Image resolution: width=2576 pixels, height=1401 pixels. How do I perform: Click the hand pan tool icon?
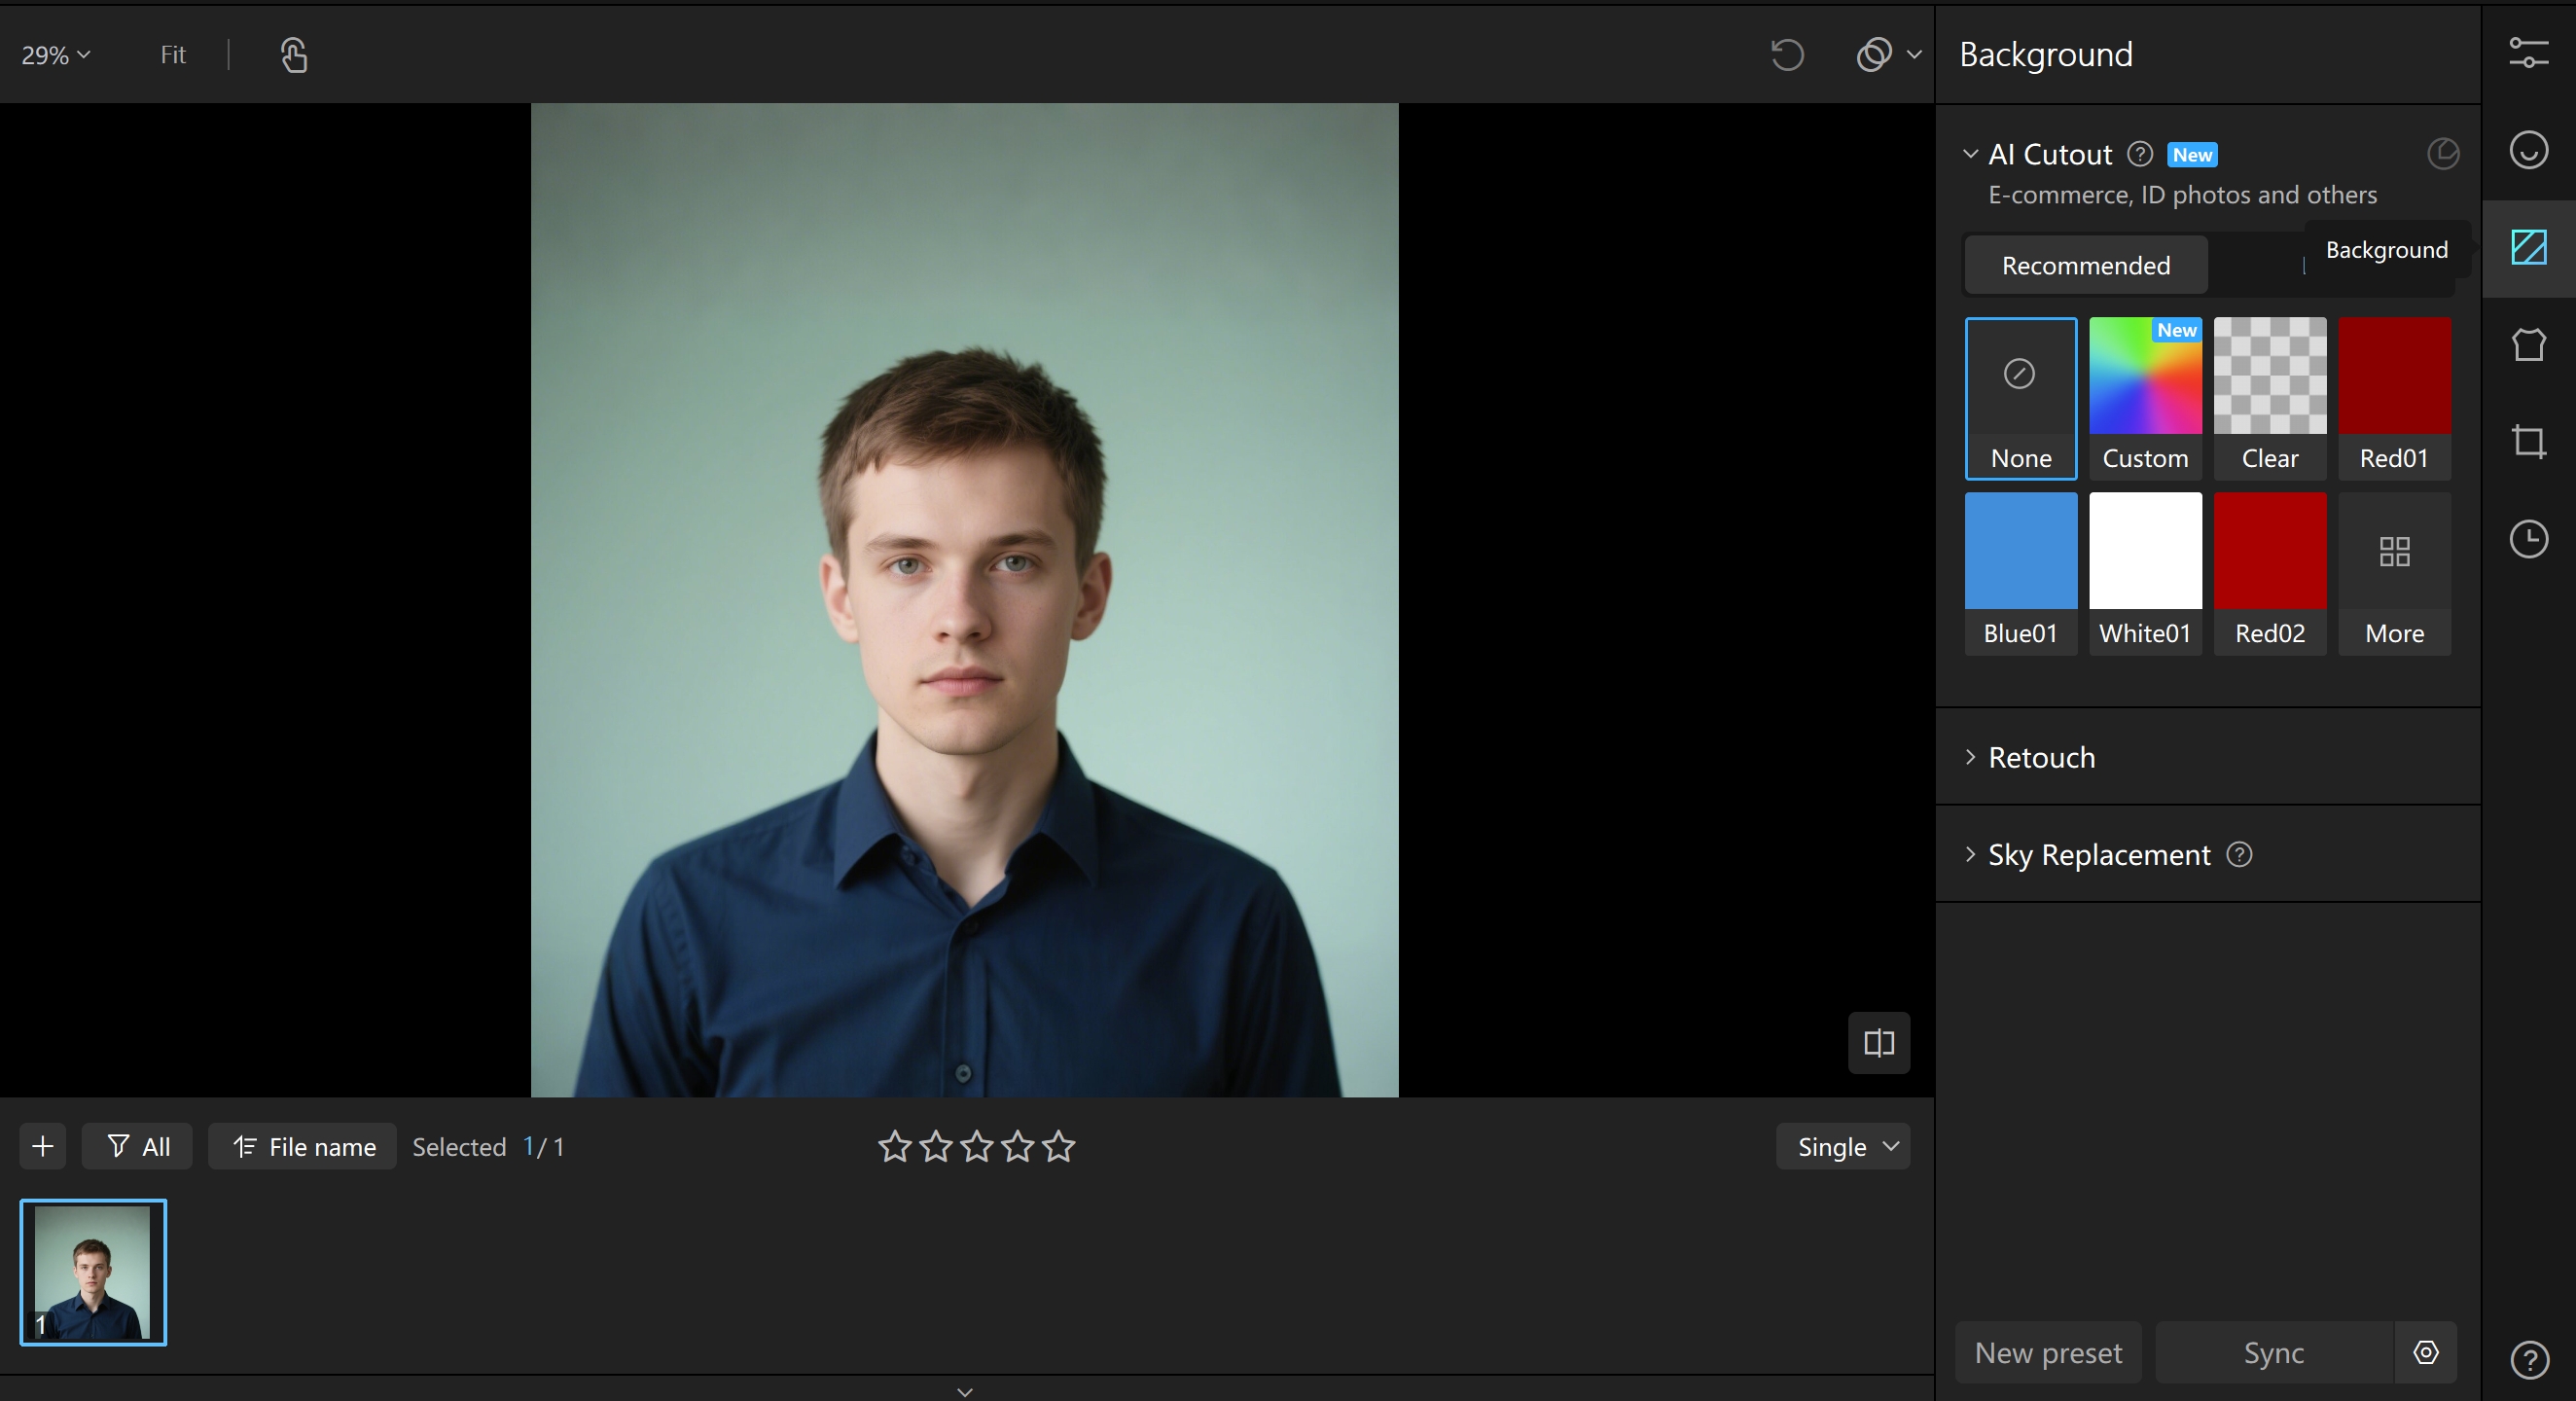pyautogui.click(x=293, y=55)
